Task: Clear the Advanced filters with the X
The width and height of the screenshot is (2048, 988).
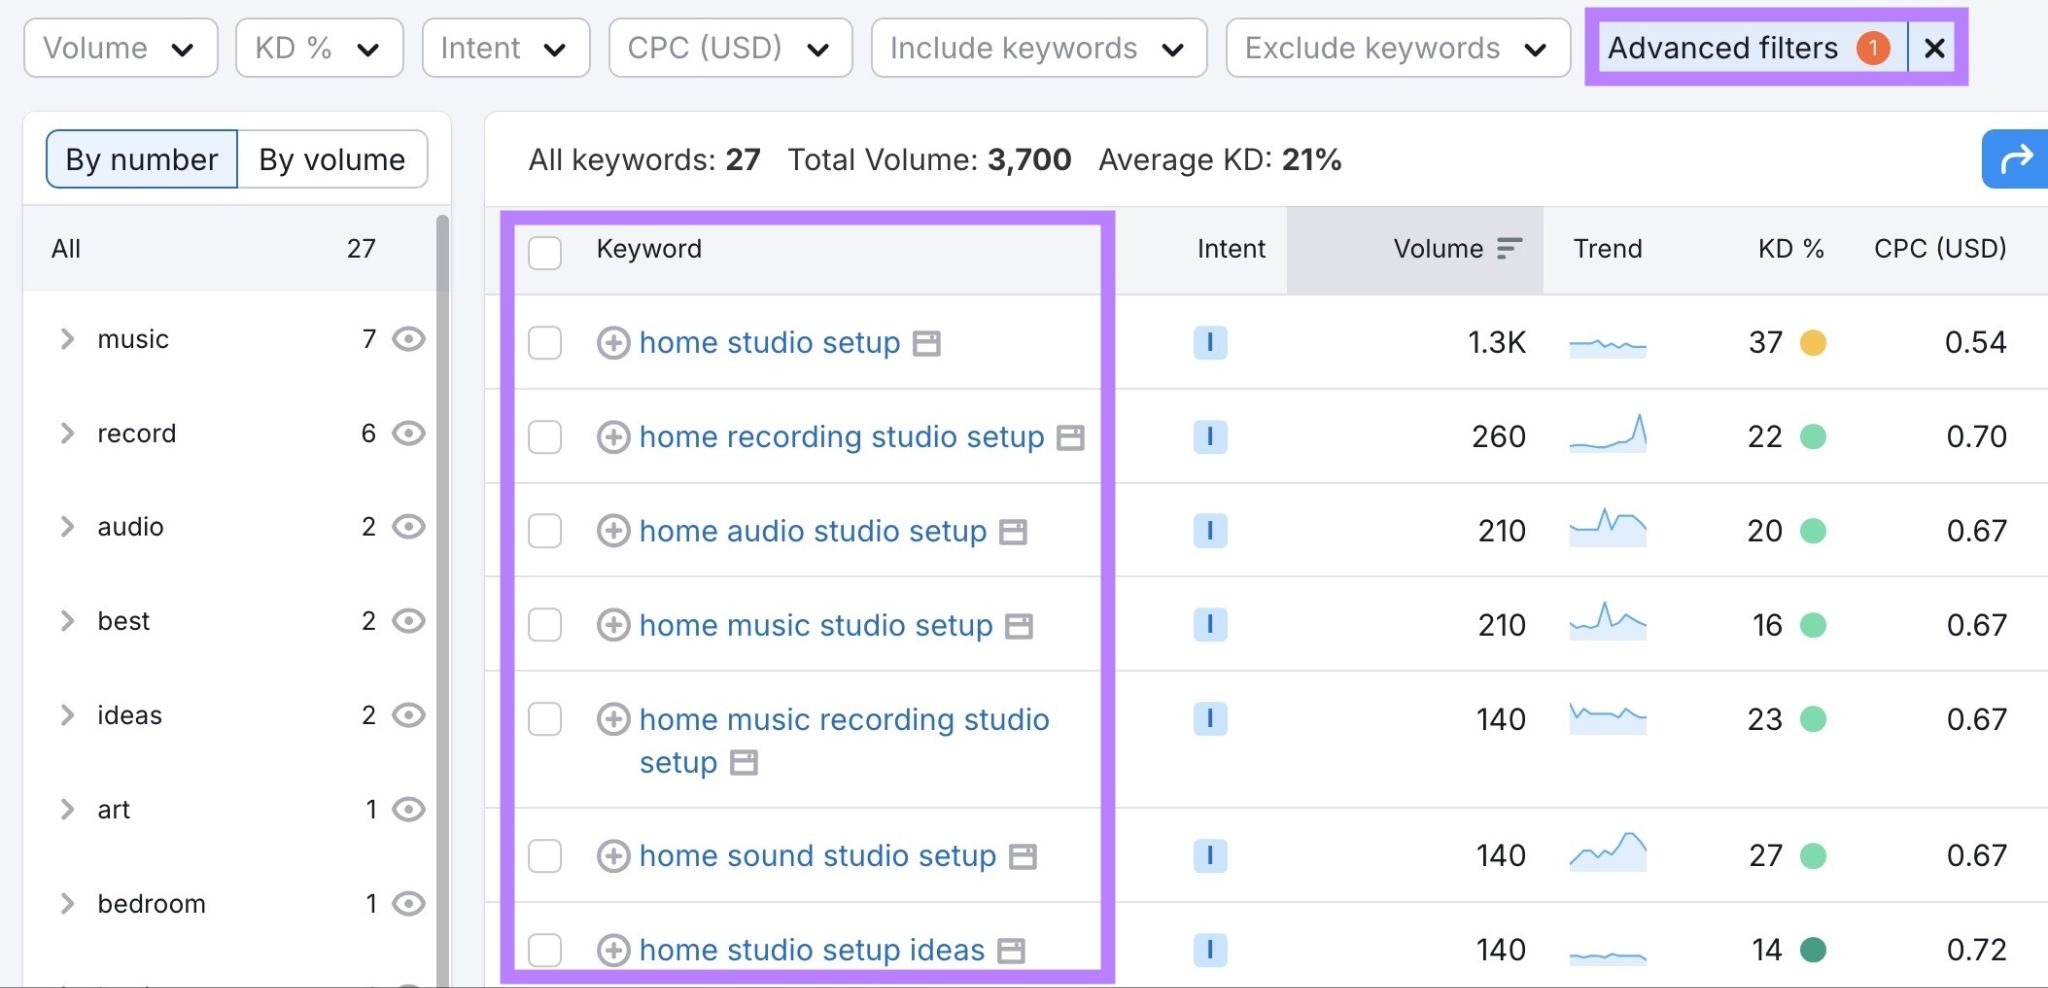Action: [x=1934, y=48]
